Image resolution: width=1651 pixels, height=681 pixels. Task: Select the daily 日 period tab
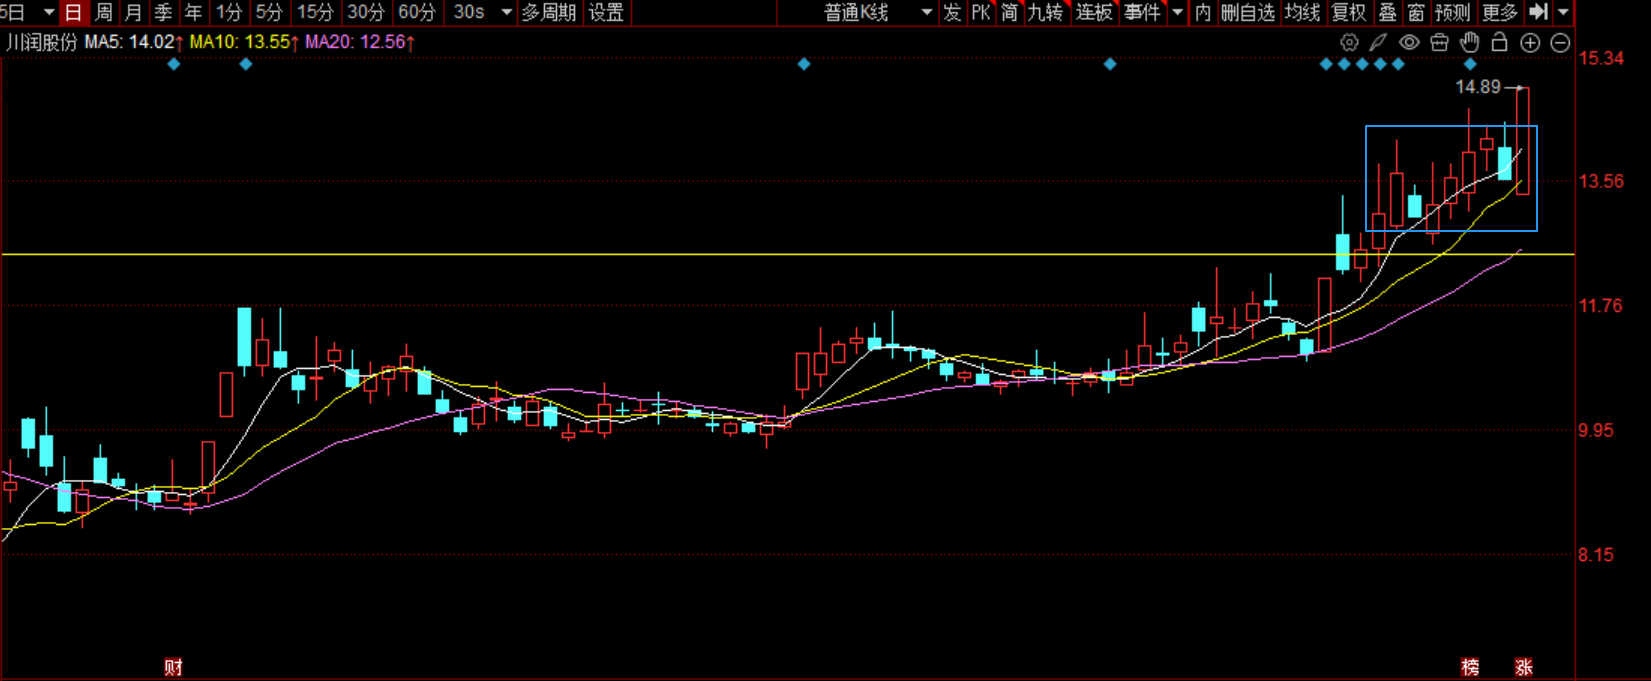[73, 12]
